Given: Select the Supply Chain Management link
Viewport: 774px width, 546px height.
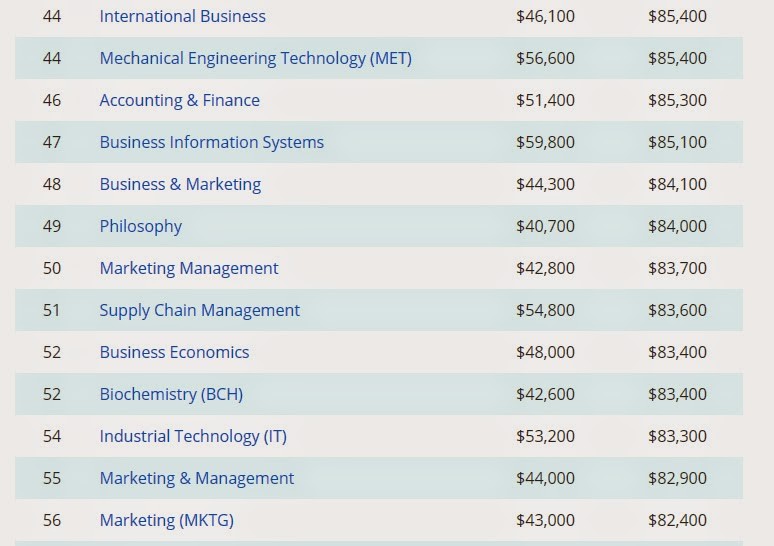Looking at the screenshot, I should [199, 310].
